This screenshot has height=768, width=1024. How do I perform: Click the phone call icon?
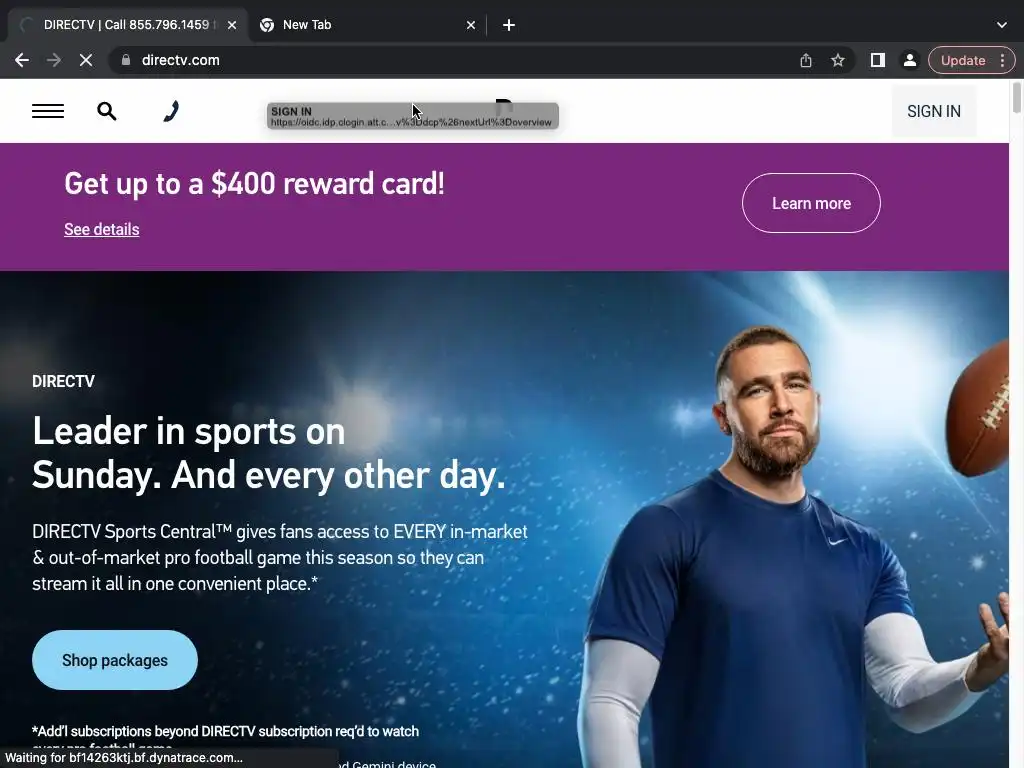(171, 111)
